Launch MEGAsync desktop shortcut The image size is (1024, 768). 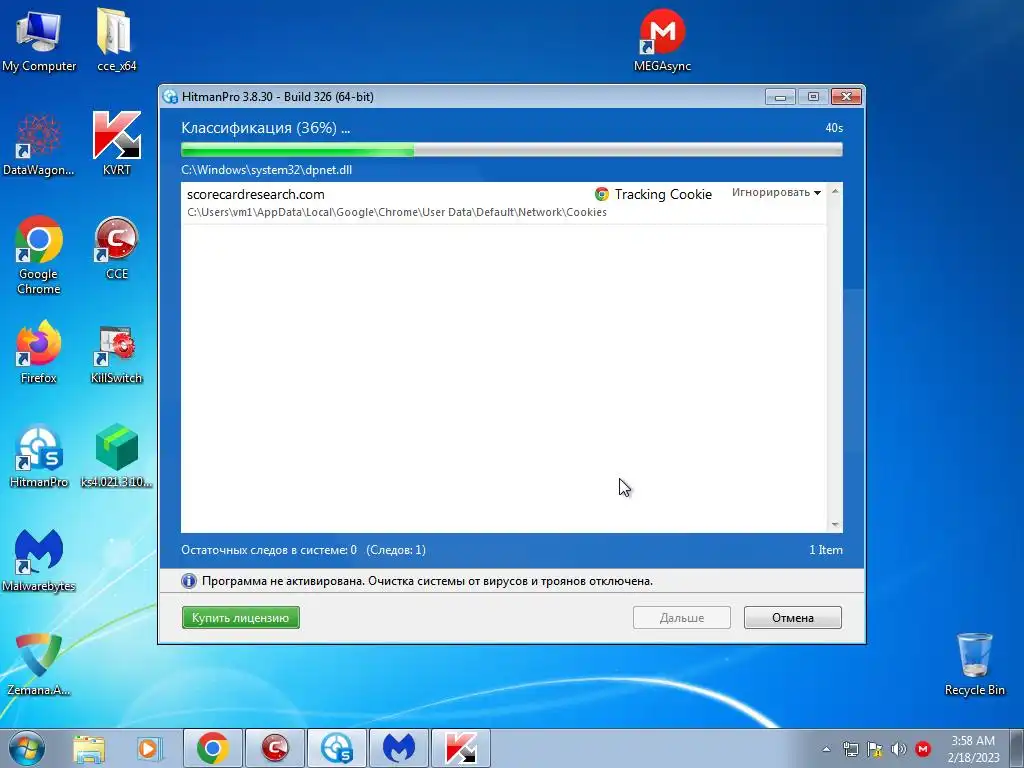(662, 41)
